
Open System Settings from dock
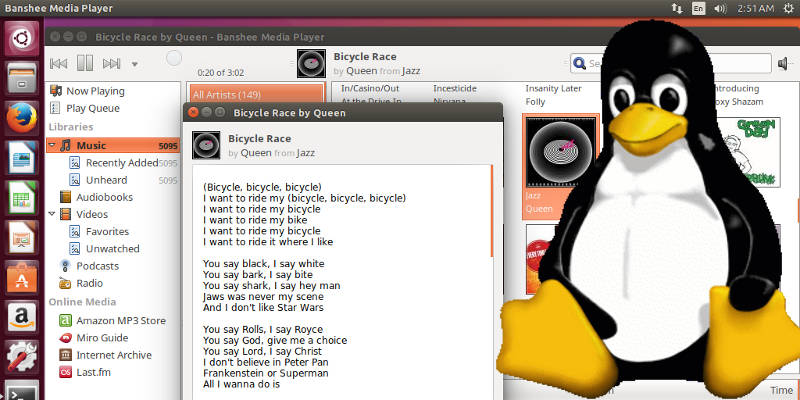22,357
